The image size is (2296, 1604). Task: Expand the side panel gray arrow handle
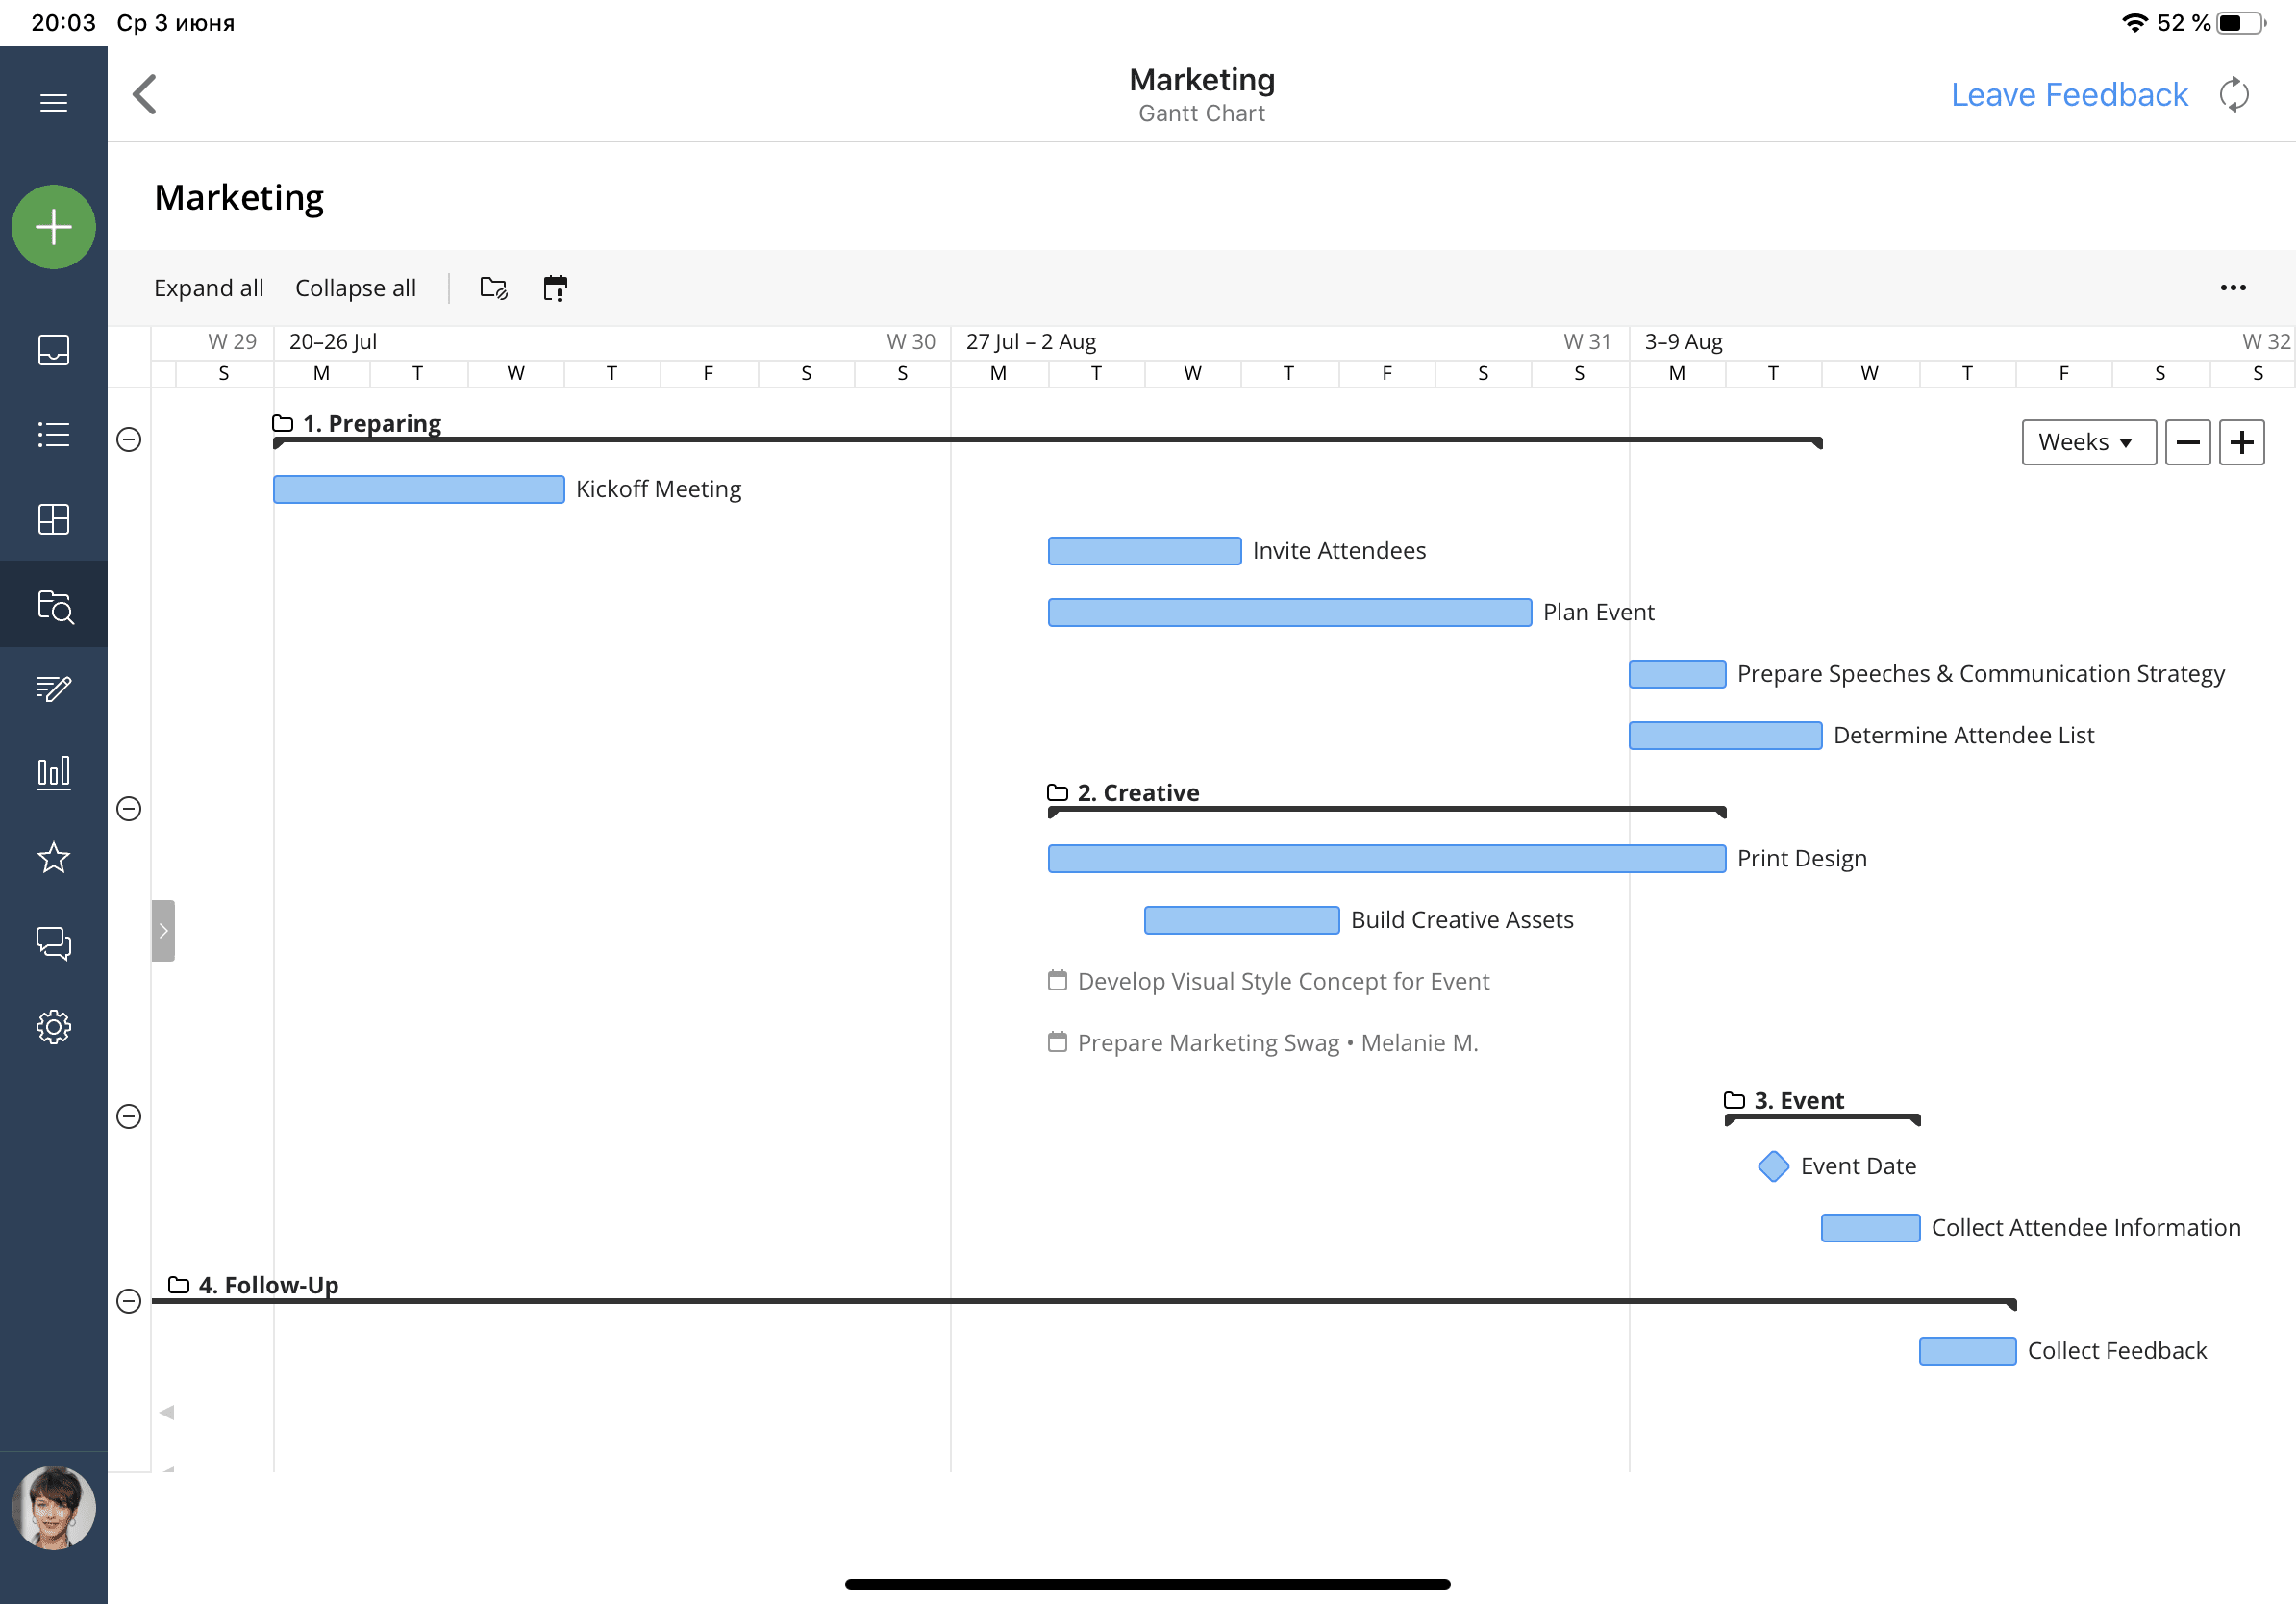[163, 931]
